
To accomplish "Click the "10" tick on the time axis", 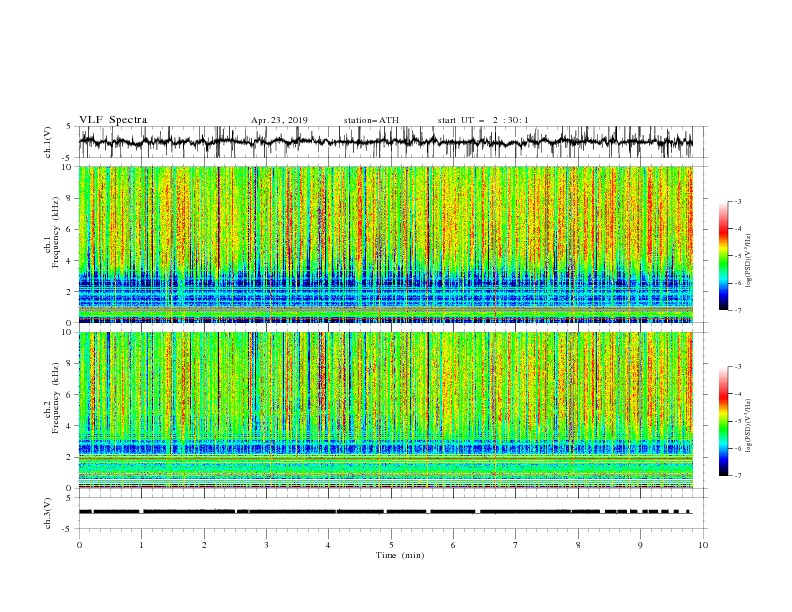I will [703, 545].
